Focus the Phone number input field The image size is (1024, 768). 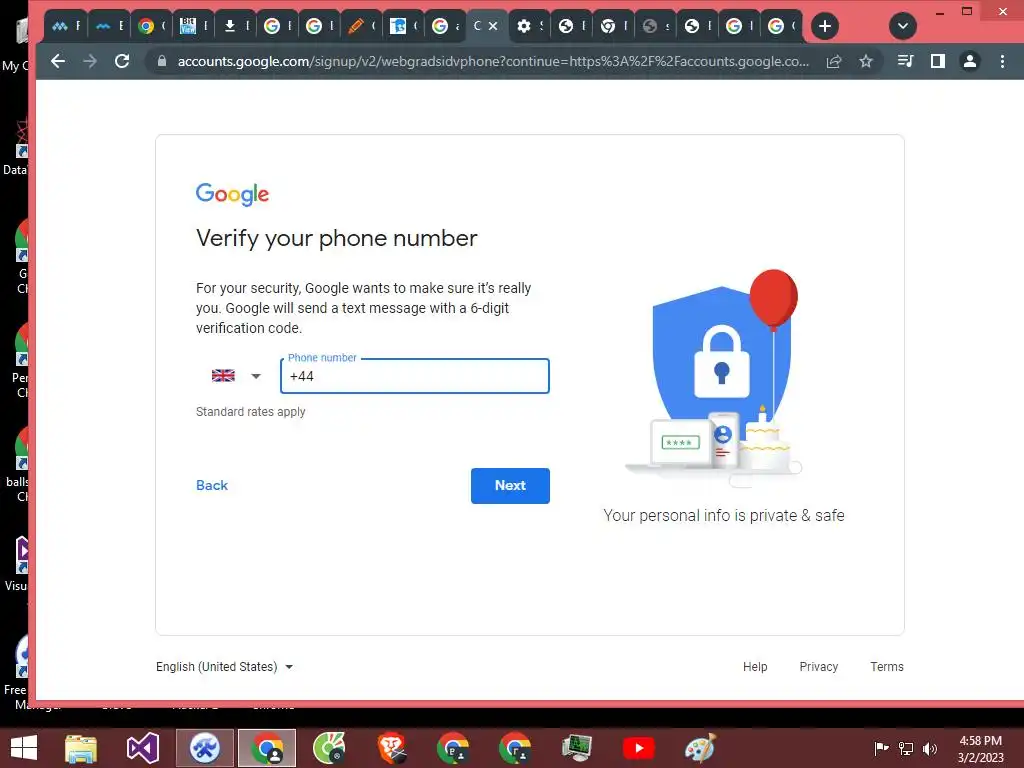(415, 376)
